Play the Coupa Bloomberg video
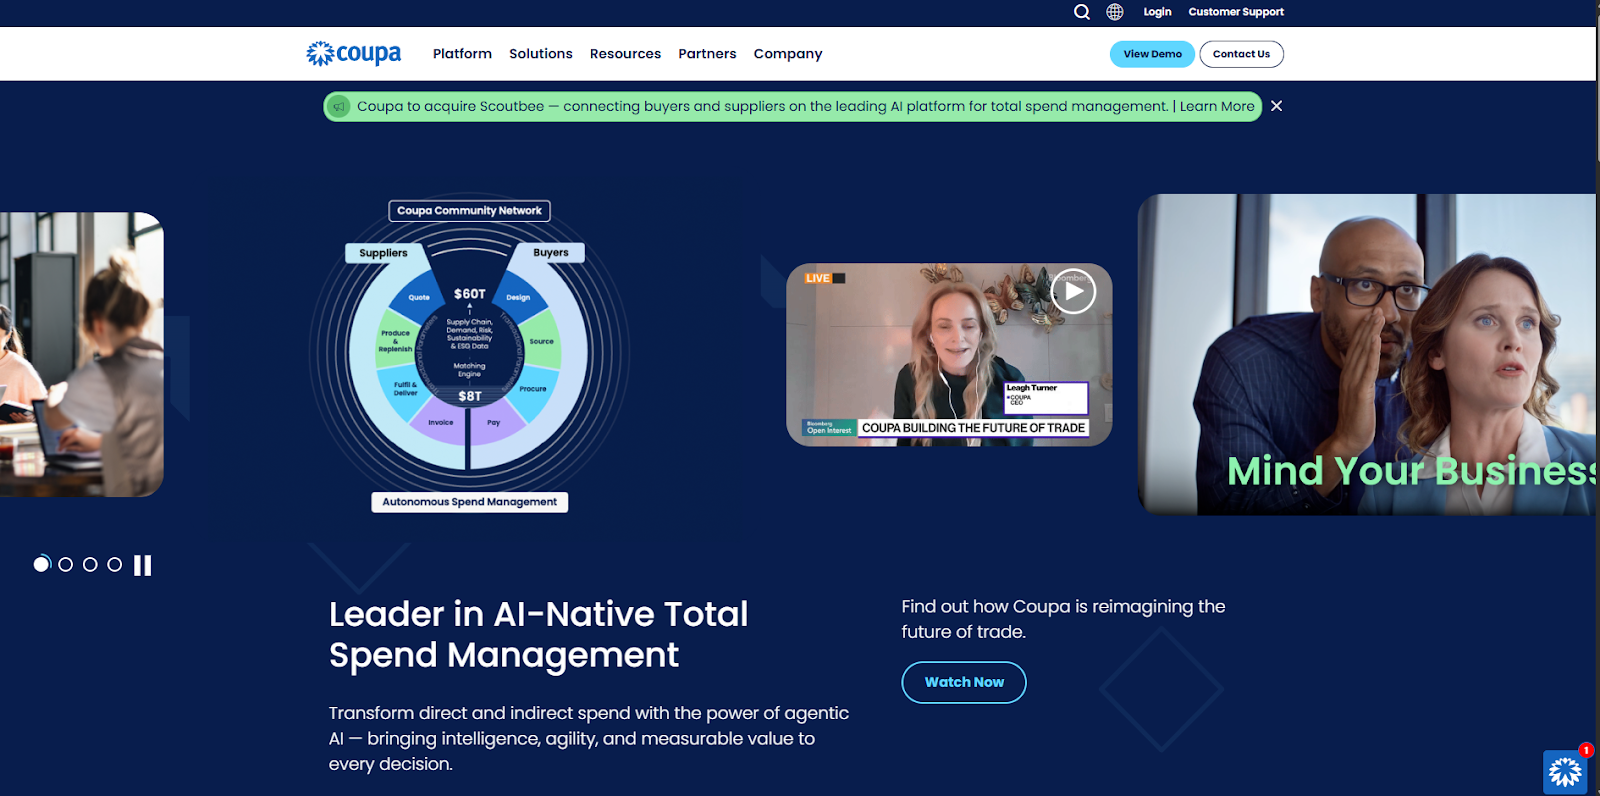 1073,291
